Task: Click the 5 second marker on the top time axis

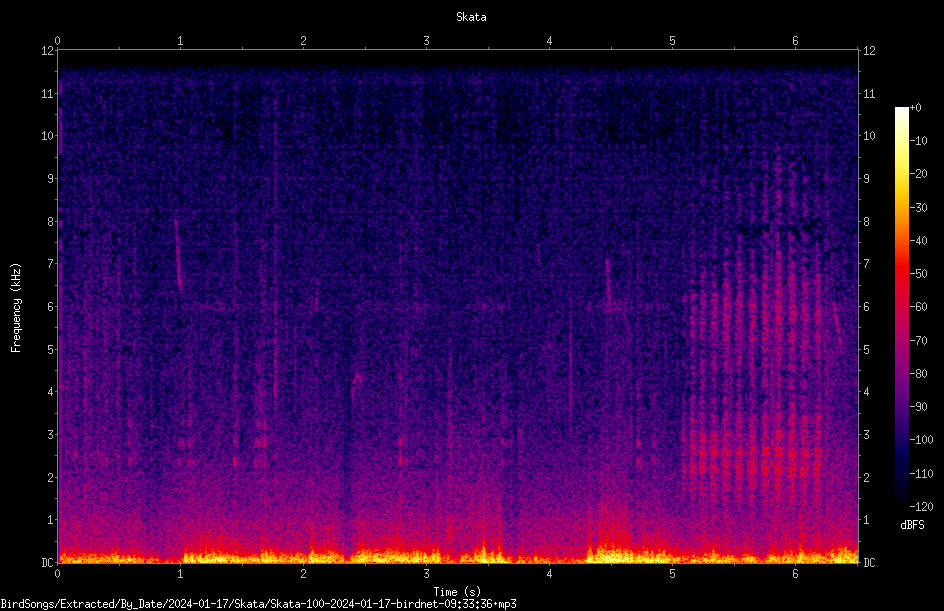Action: (672, 41)
